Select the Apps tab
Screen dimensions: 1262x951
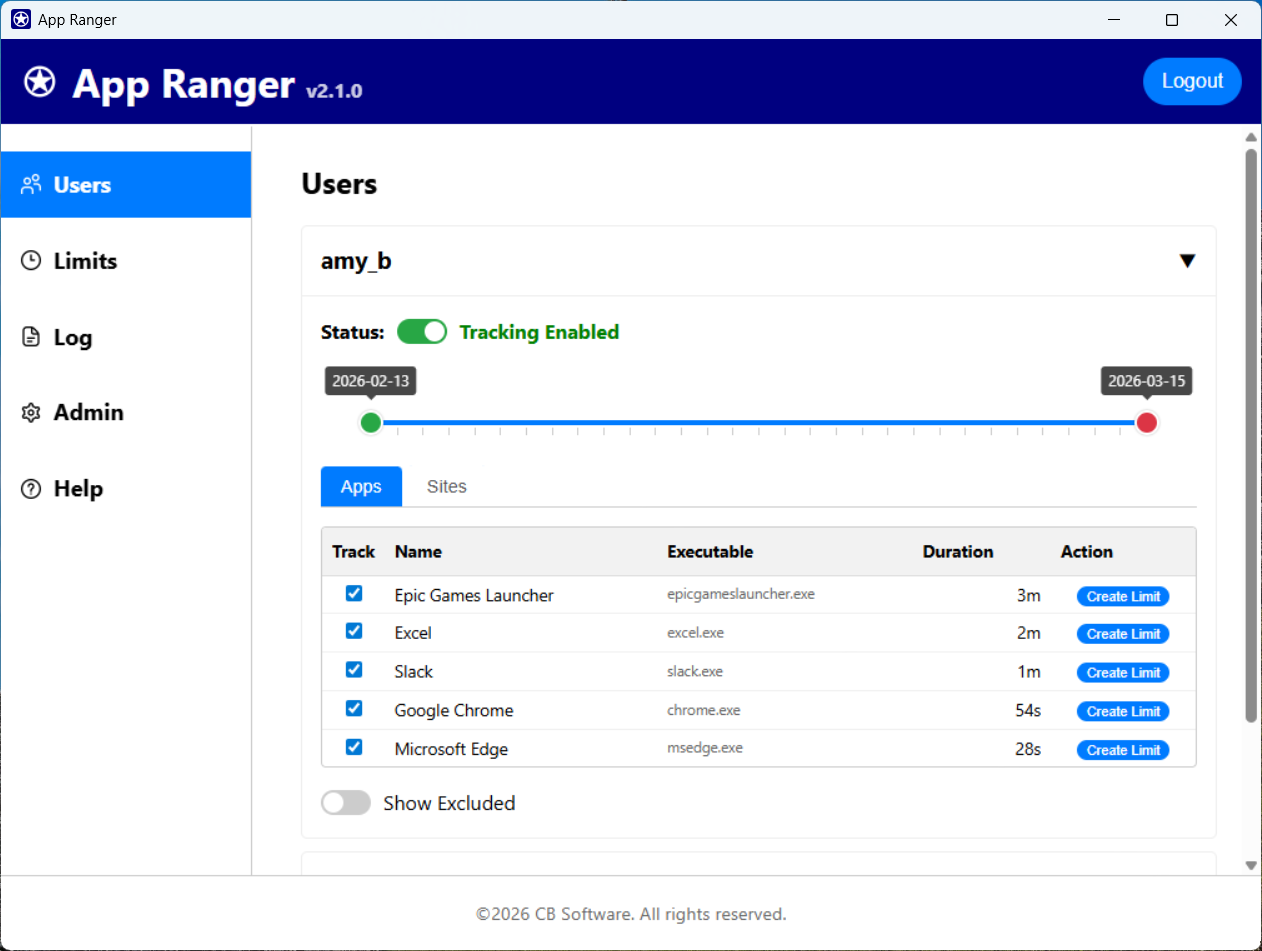[x=361, y=487]
